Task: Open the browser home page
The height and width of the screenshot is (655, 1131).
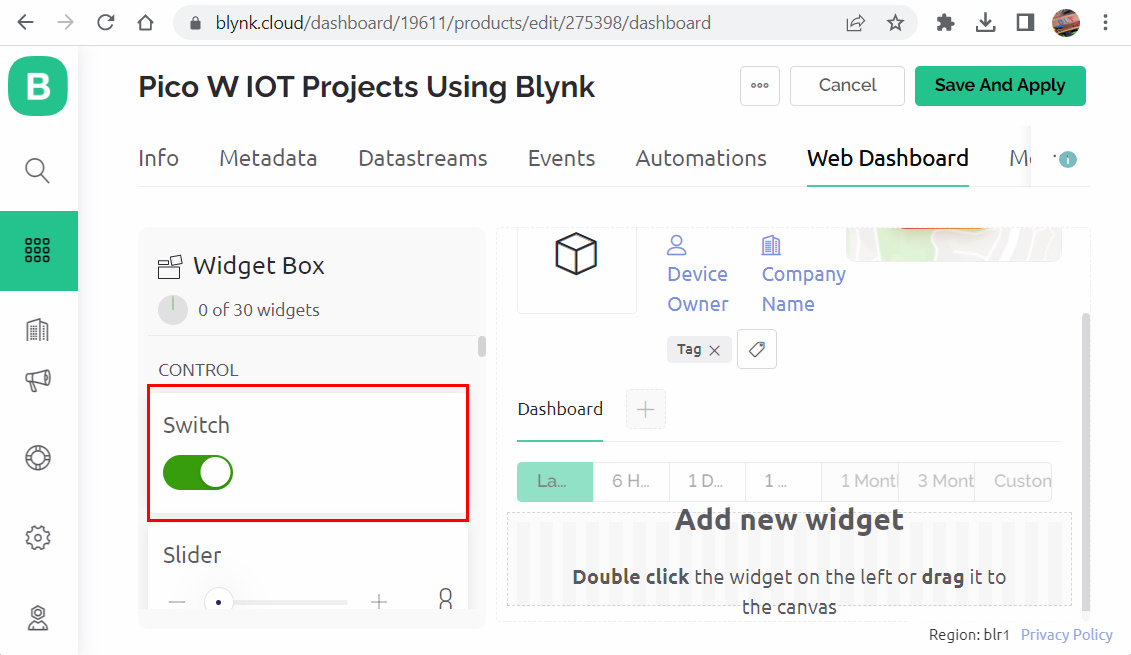Action: point(146,22)
